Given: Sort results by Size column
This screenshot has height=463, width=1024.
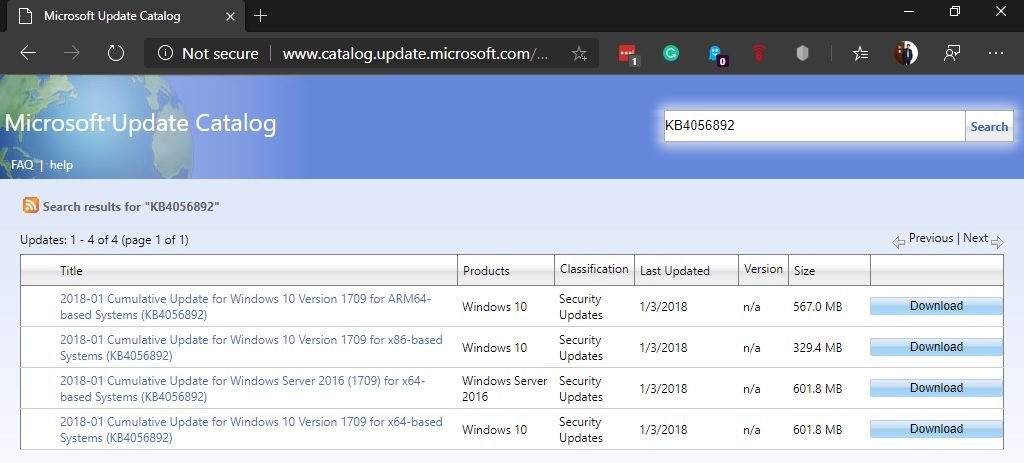Looking at the screenshot, I should 804,270.
